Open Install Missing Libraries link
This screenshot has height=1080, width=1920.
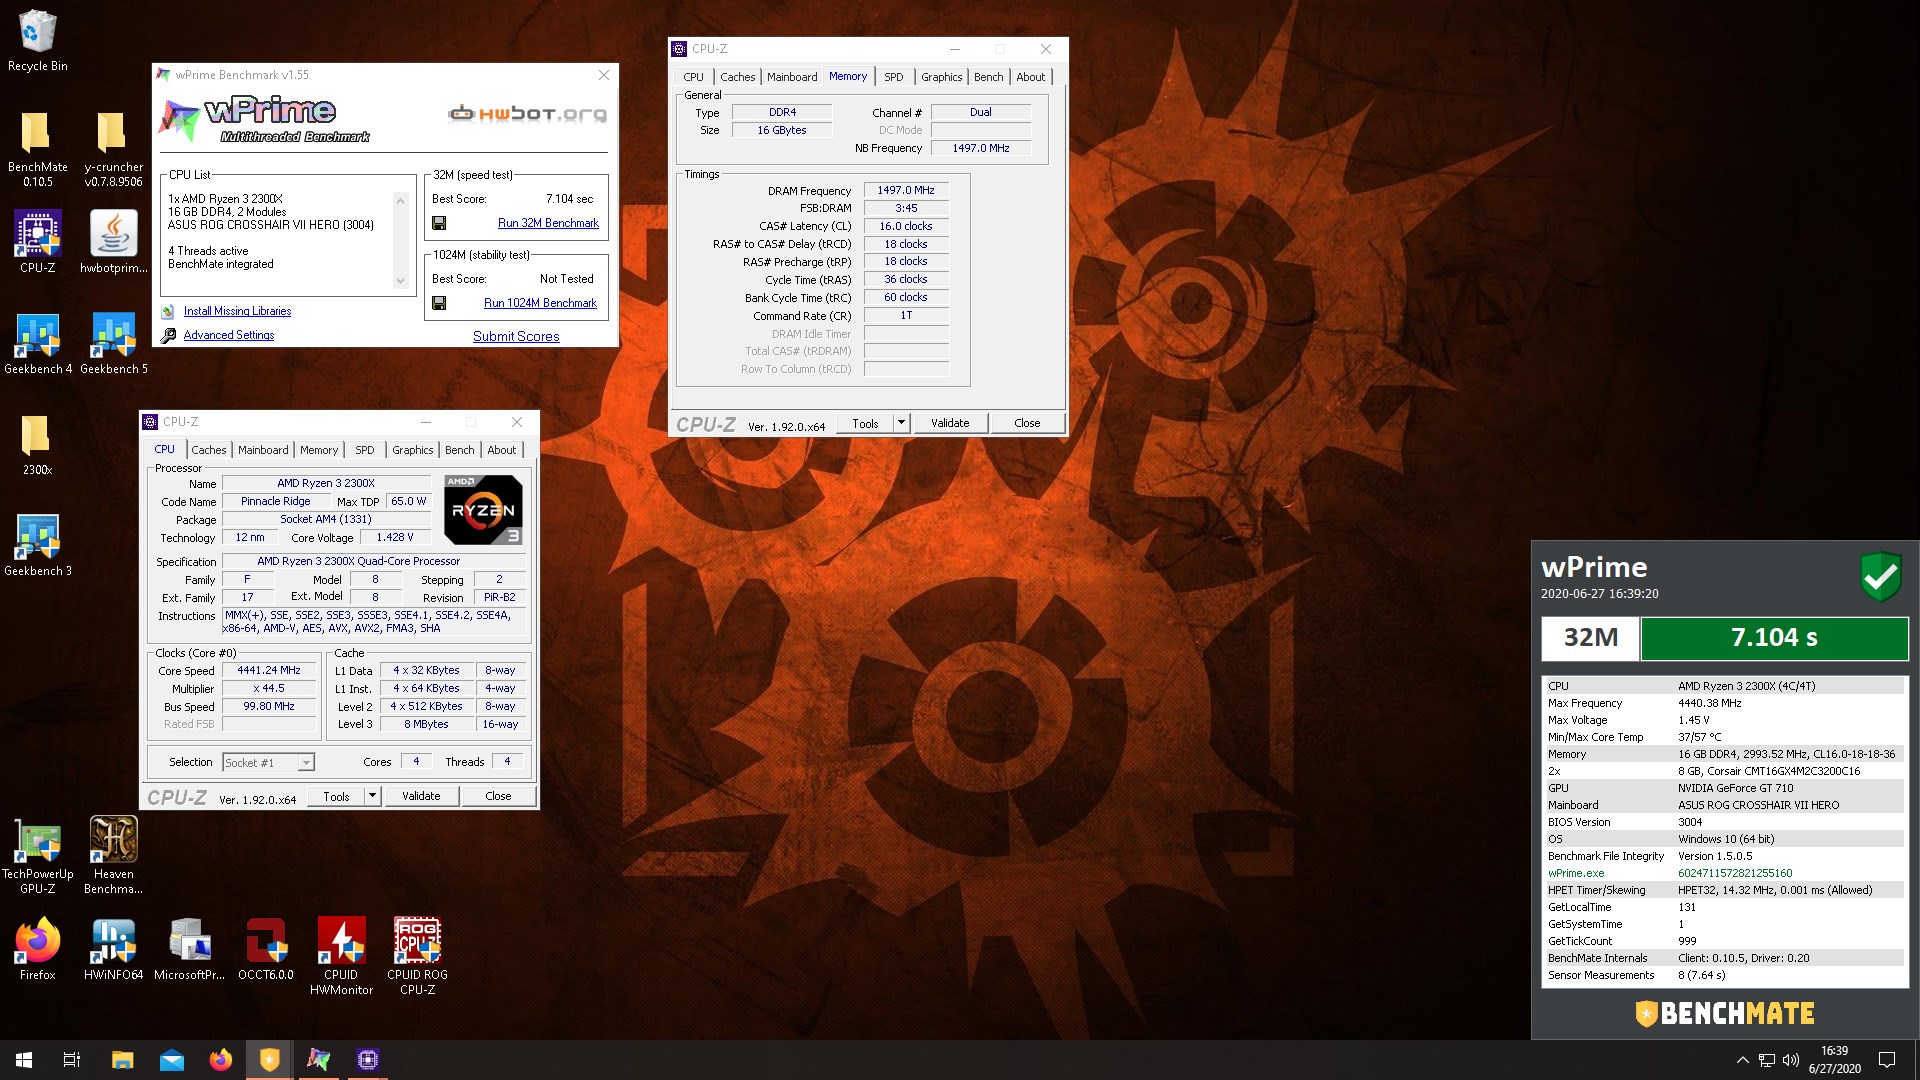click(237, 311)
